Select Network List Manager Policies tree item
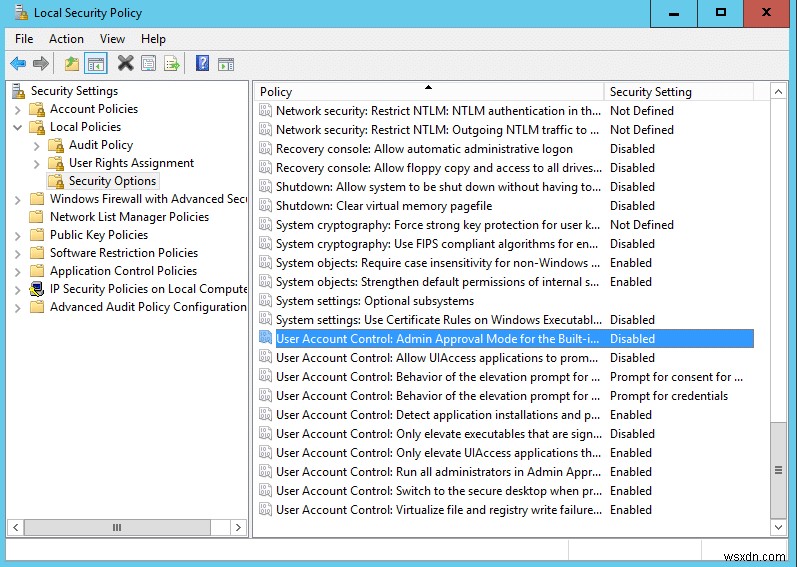 click(x=129, y=217)
